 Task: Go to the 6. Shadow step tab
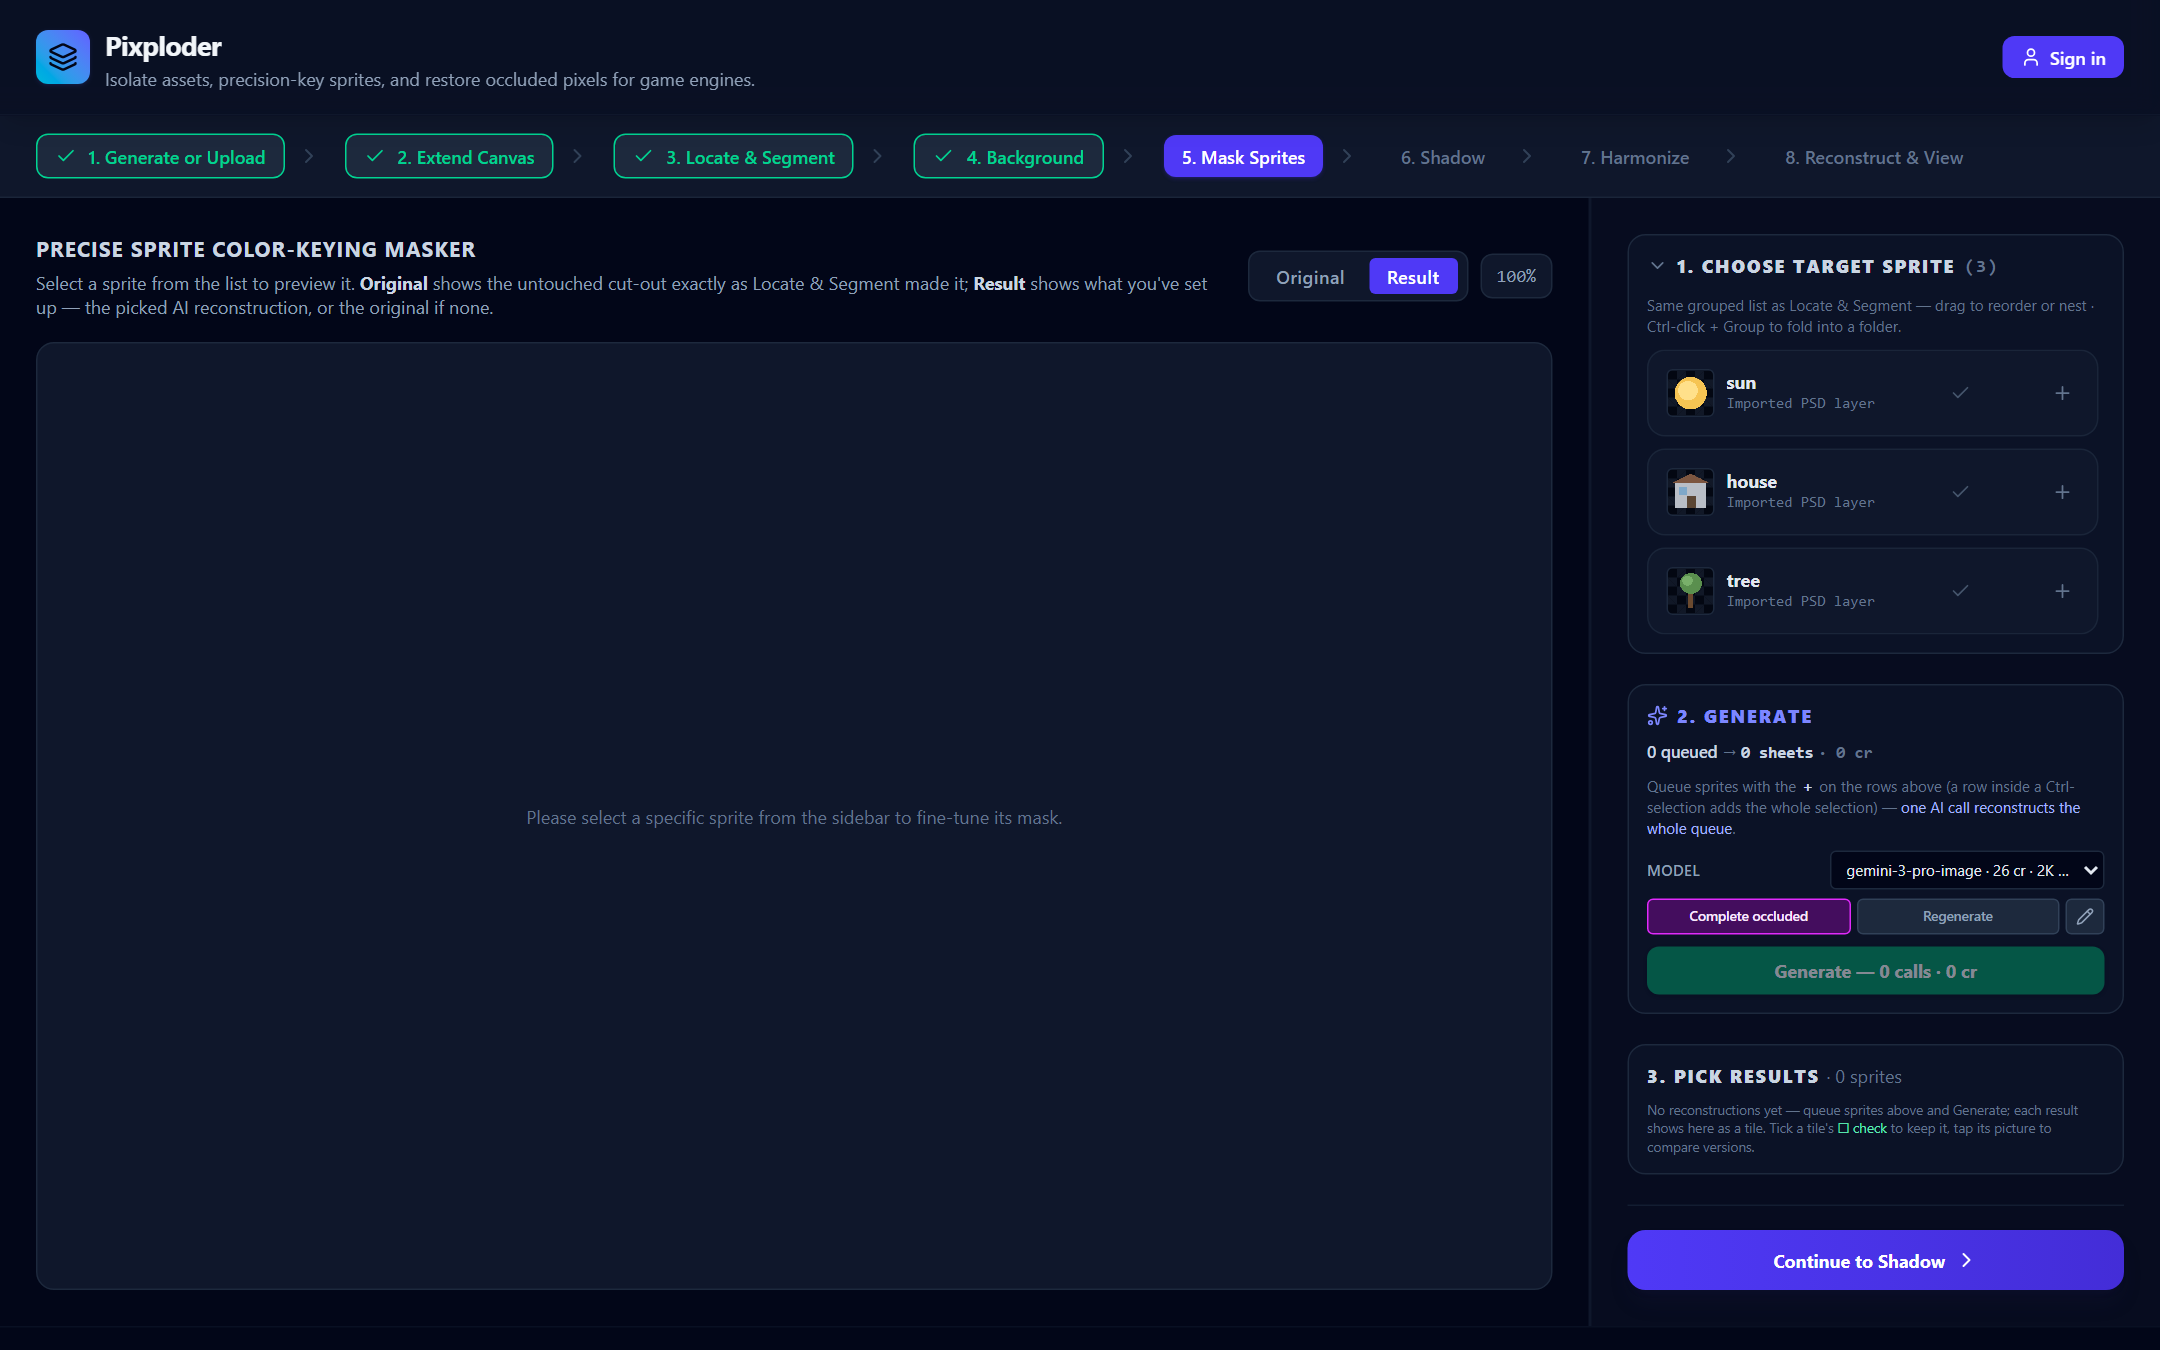click(x=1442, y=157)
